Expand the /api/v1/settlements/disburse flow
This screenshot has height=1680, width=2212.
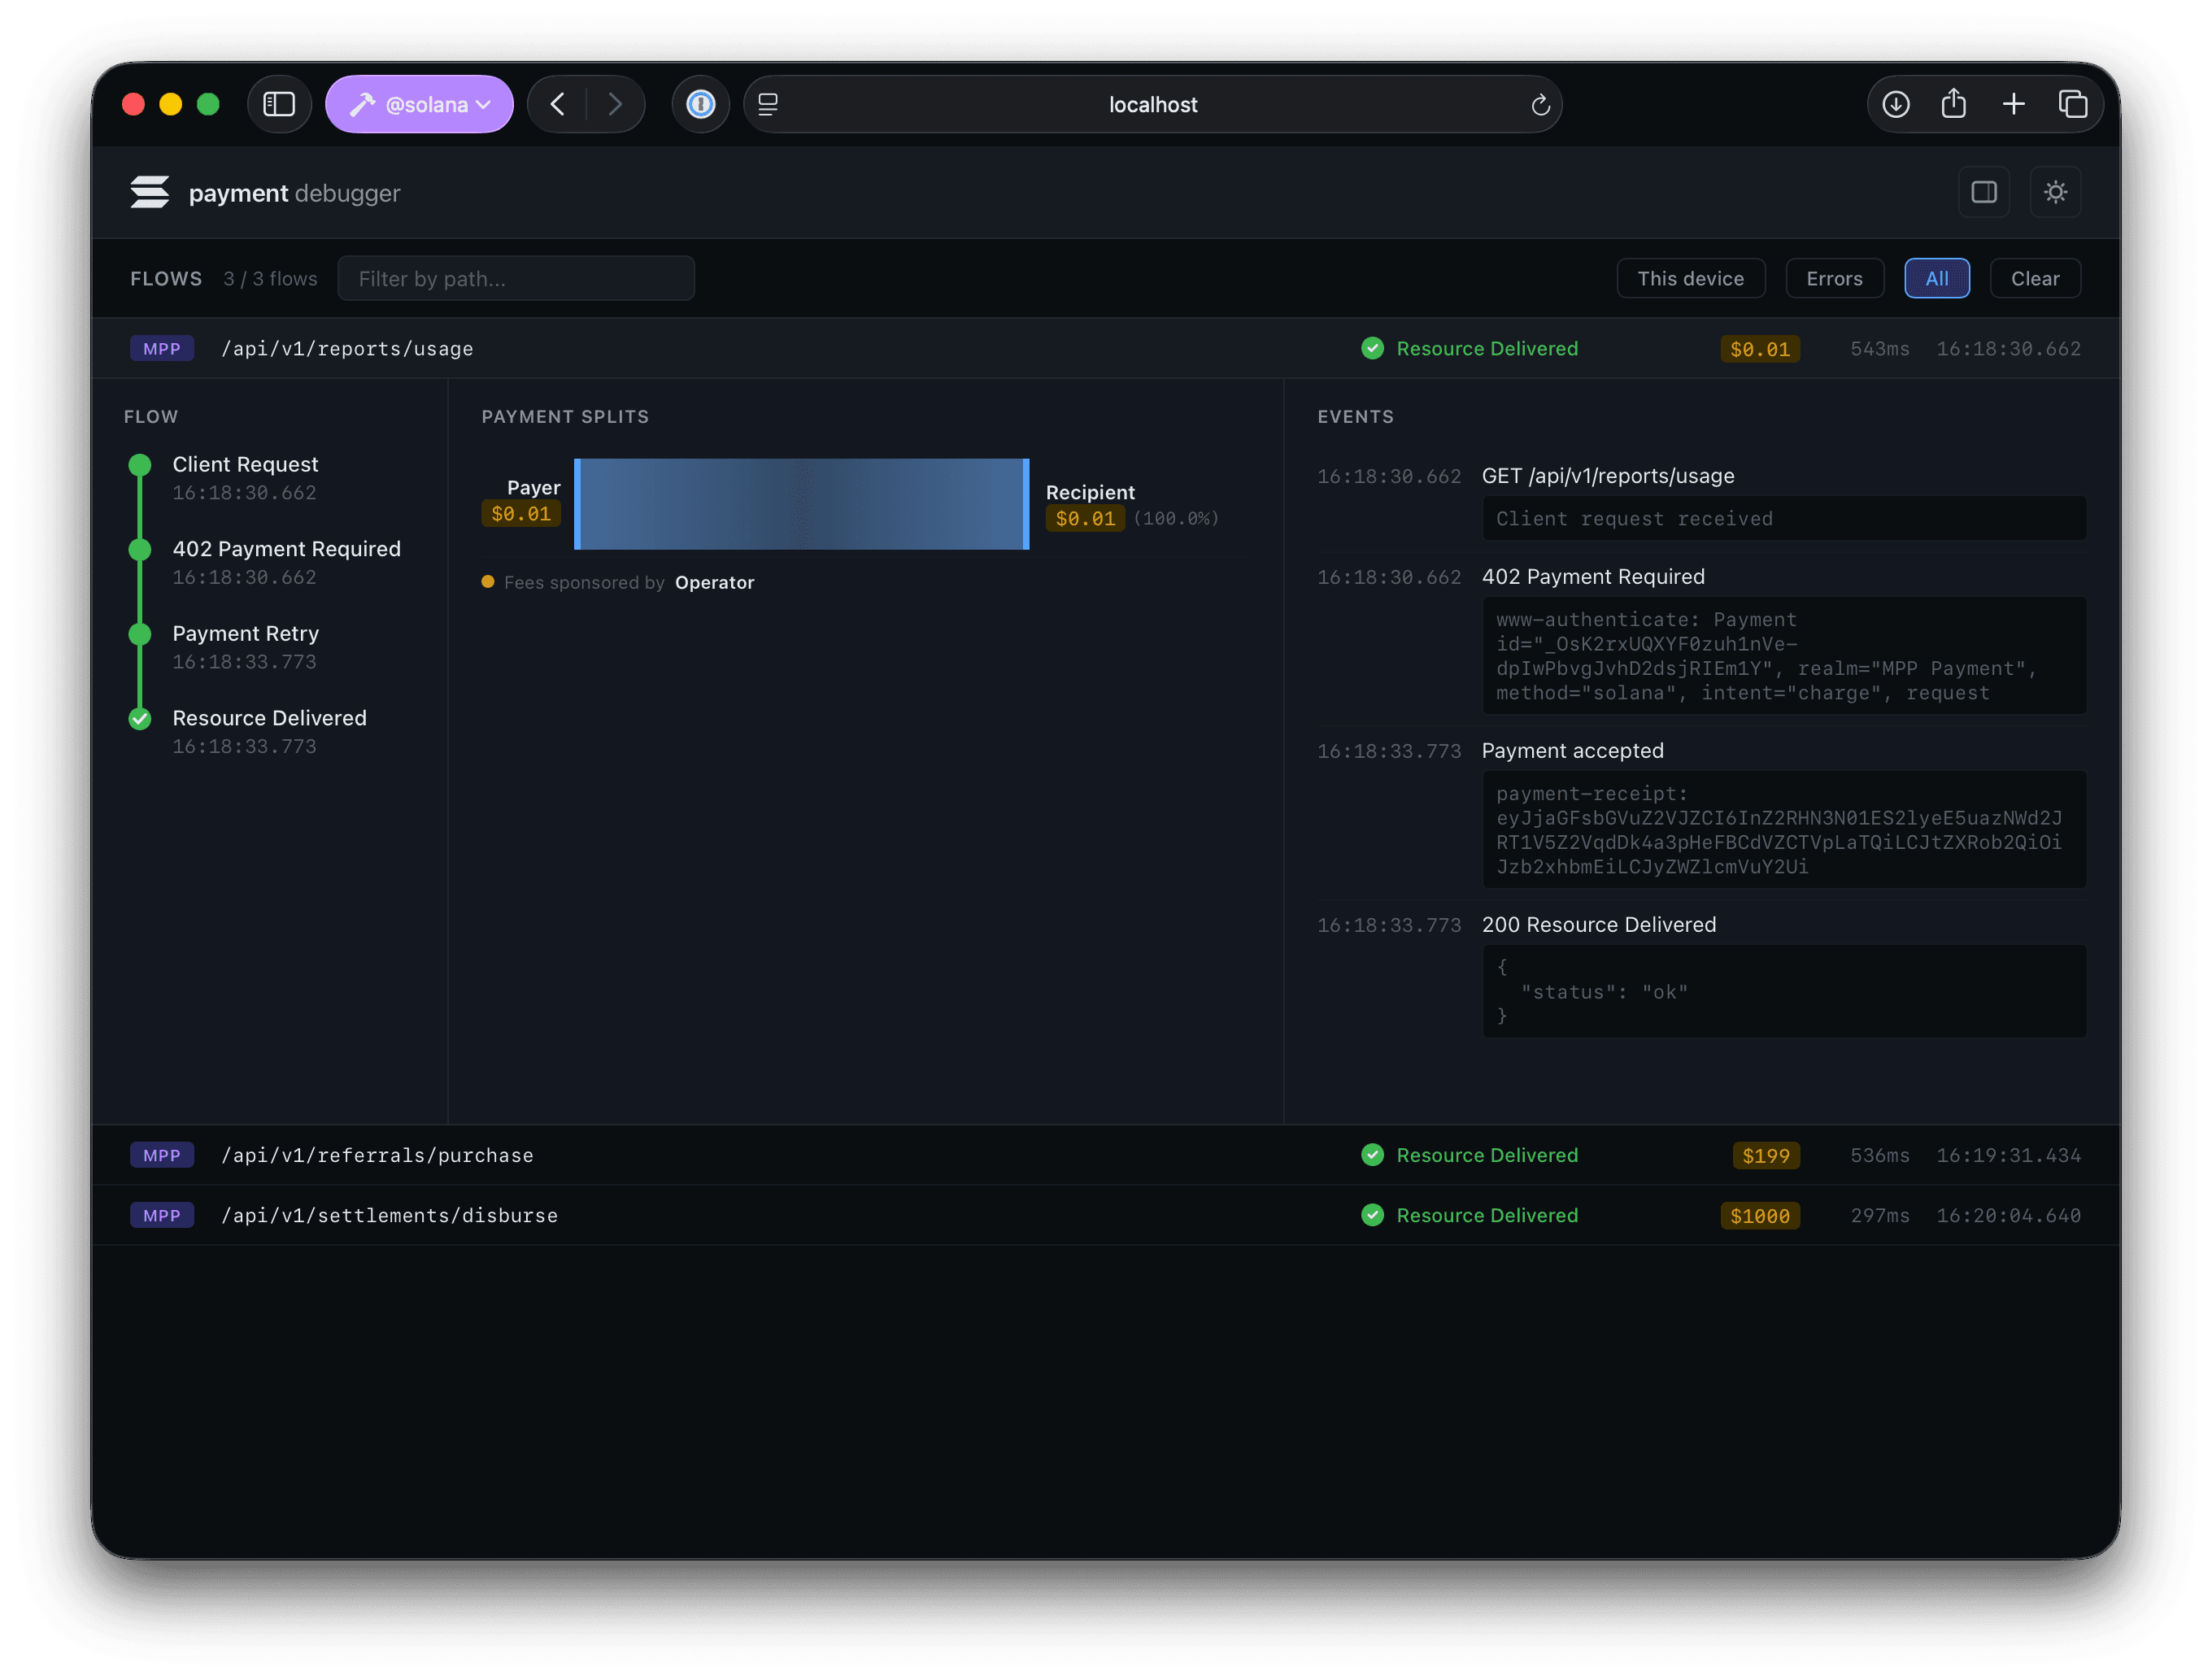point(1105,1215)
